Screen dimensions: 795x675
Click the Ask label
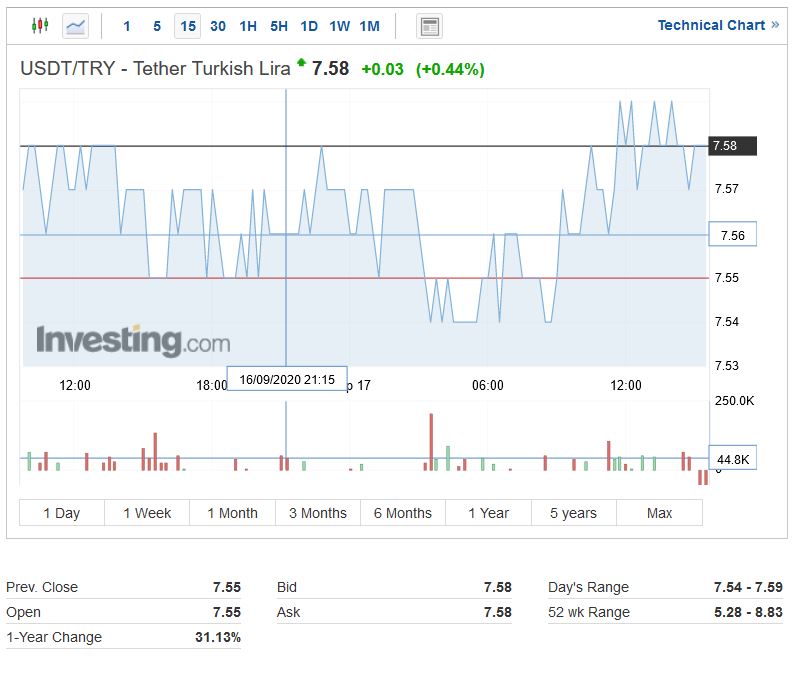pyautogui.click(x=288, y=612)
